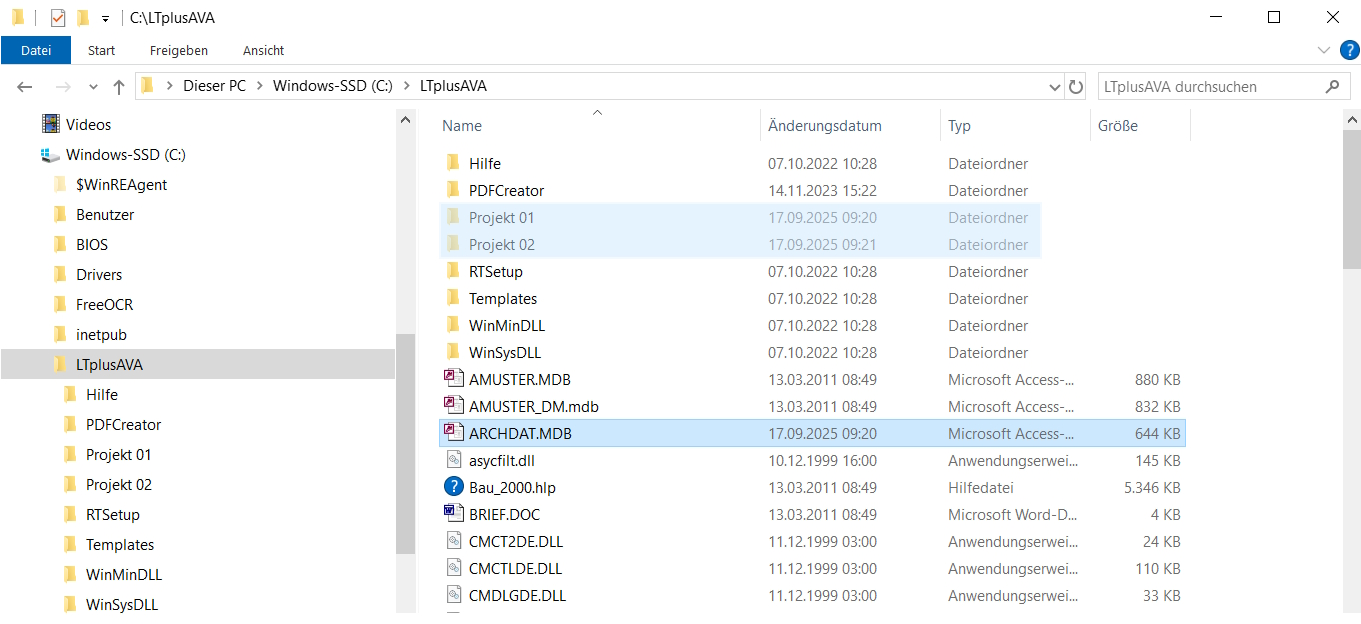Expand the address bar history dropdown
This screenshot has height=624, width=1361.
pos(1054,87)
